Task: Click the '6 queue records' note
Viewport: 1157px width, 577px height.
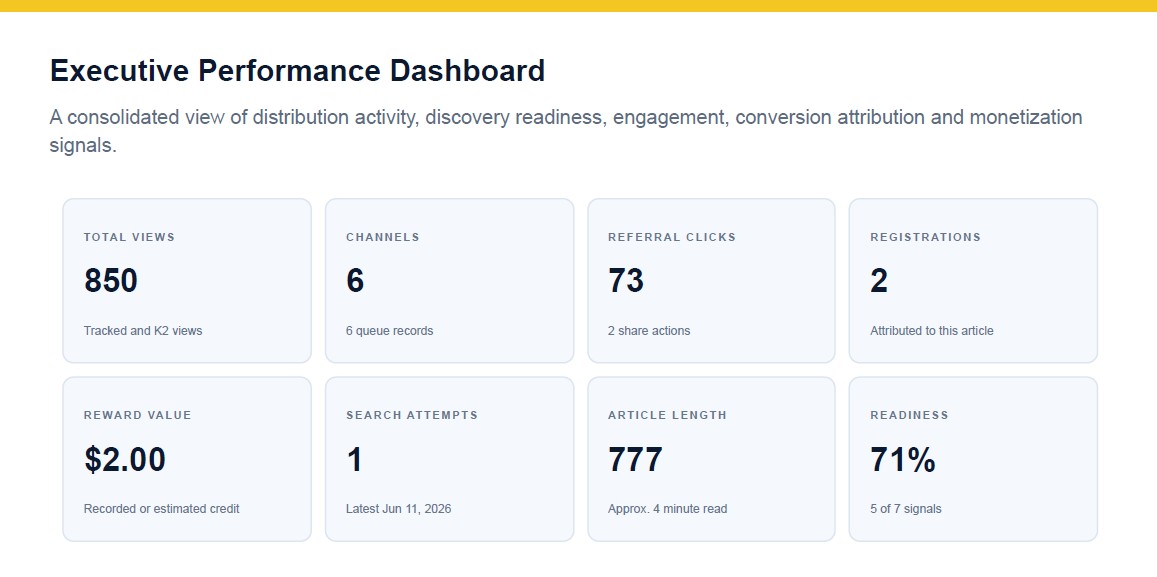Action: (390, 331)
